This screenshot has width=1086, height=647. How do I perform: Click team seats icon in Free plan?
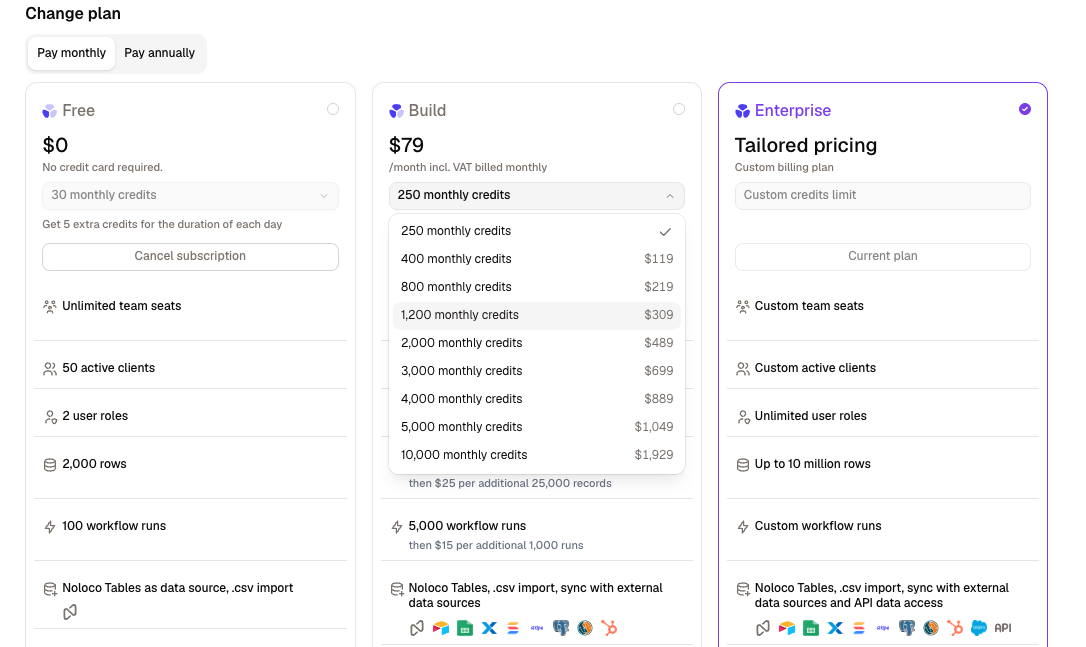tap(50, 306)
